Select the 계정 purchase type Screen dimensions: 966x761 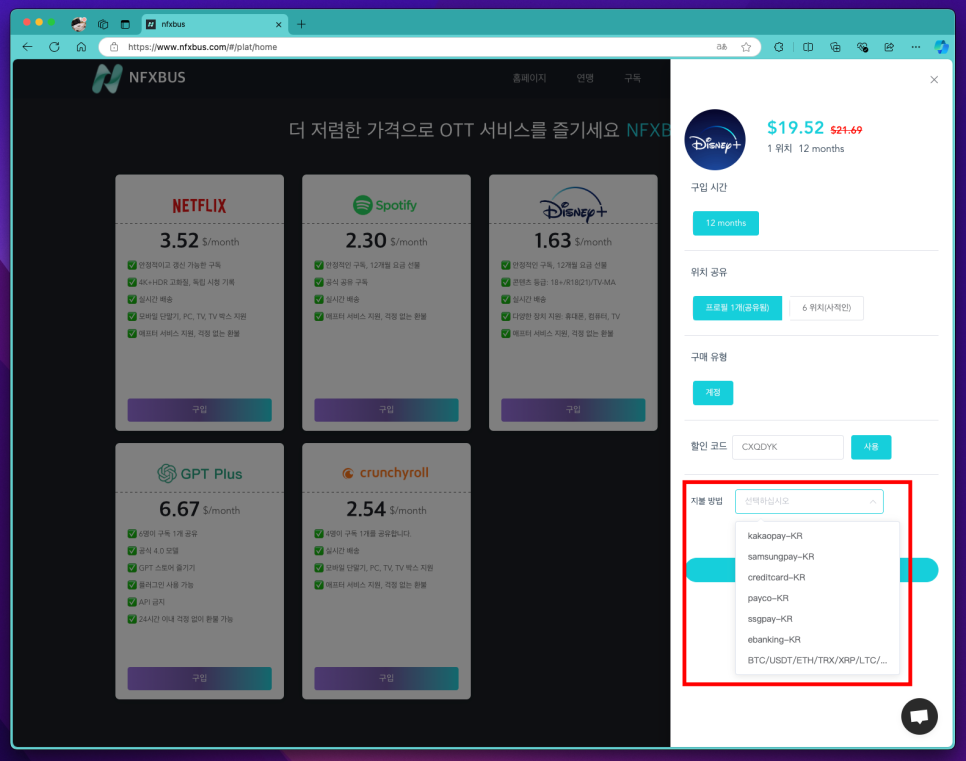click(713, 393)
